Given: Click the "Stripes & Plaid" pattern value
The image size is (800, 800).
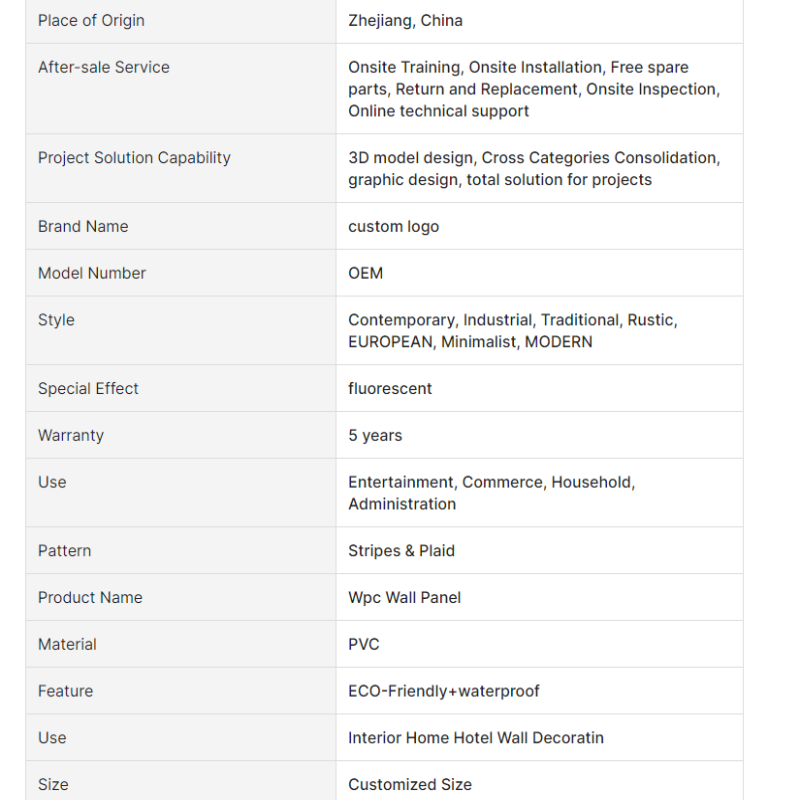Looking at the screenshot, I should [x=401, y=550].
